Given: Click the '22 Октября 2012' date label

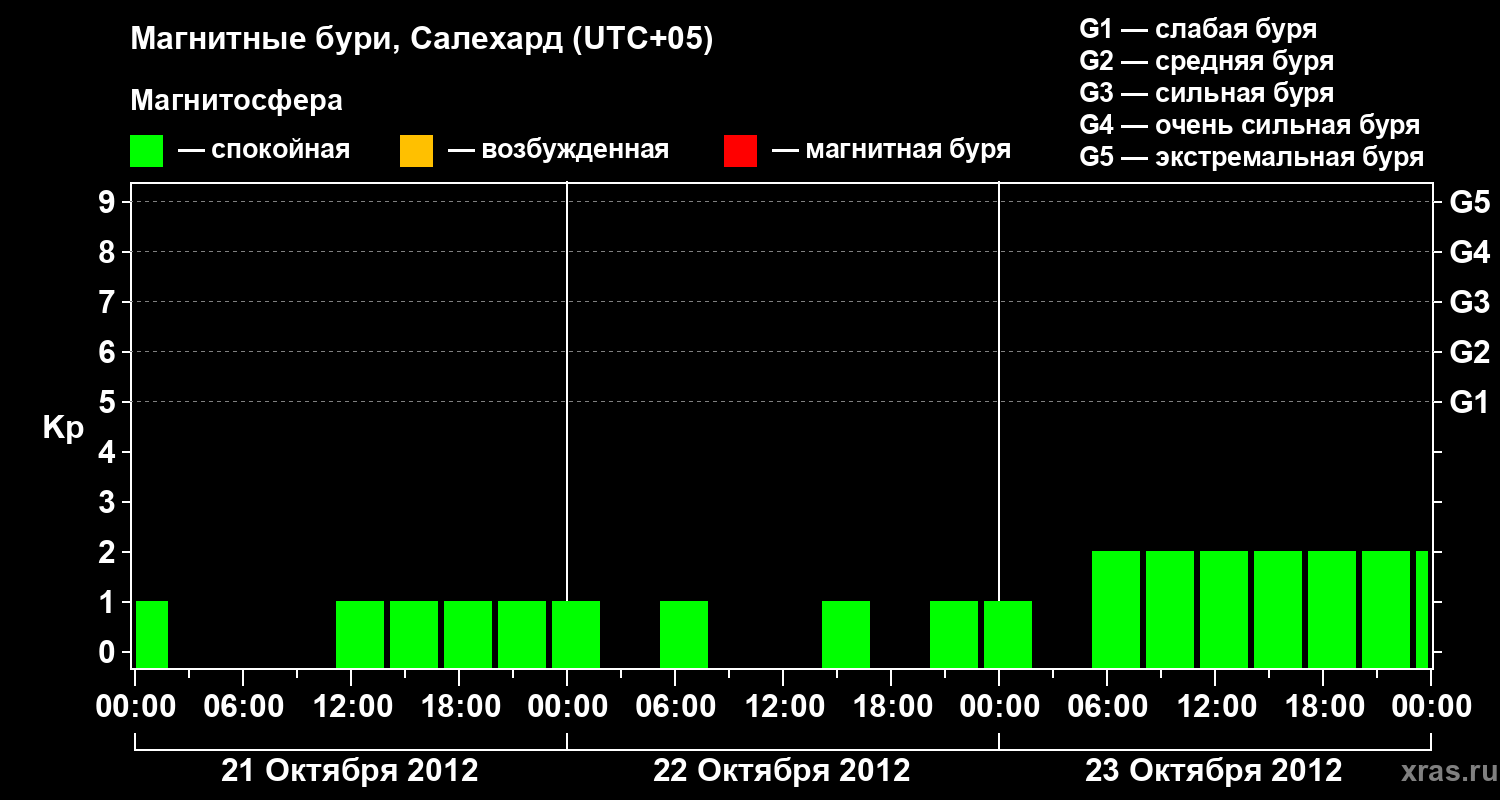Looking at the screenshot, I should pos(782,771).
